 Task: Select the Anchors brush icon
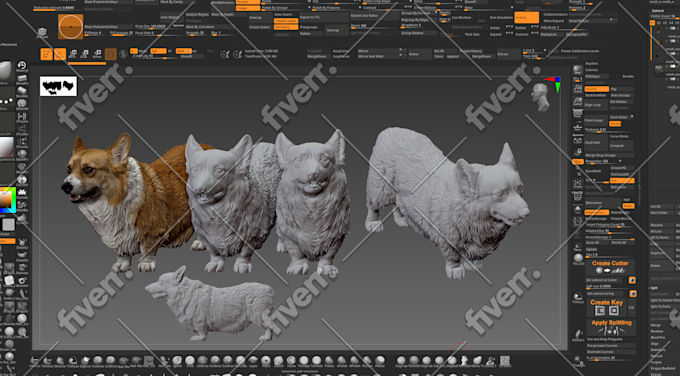click(578, 335)
